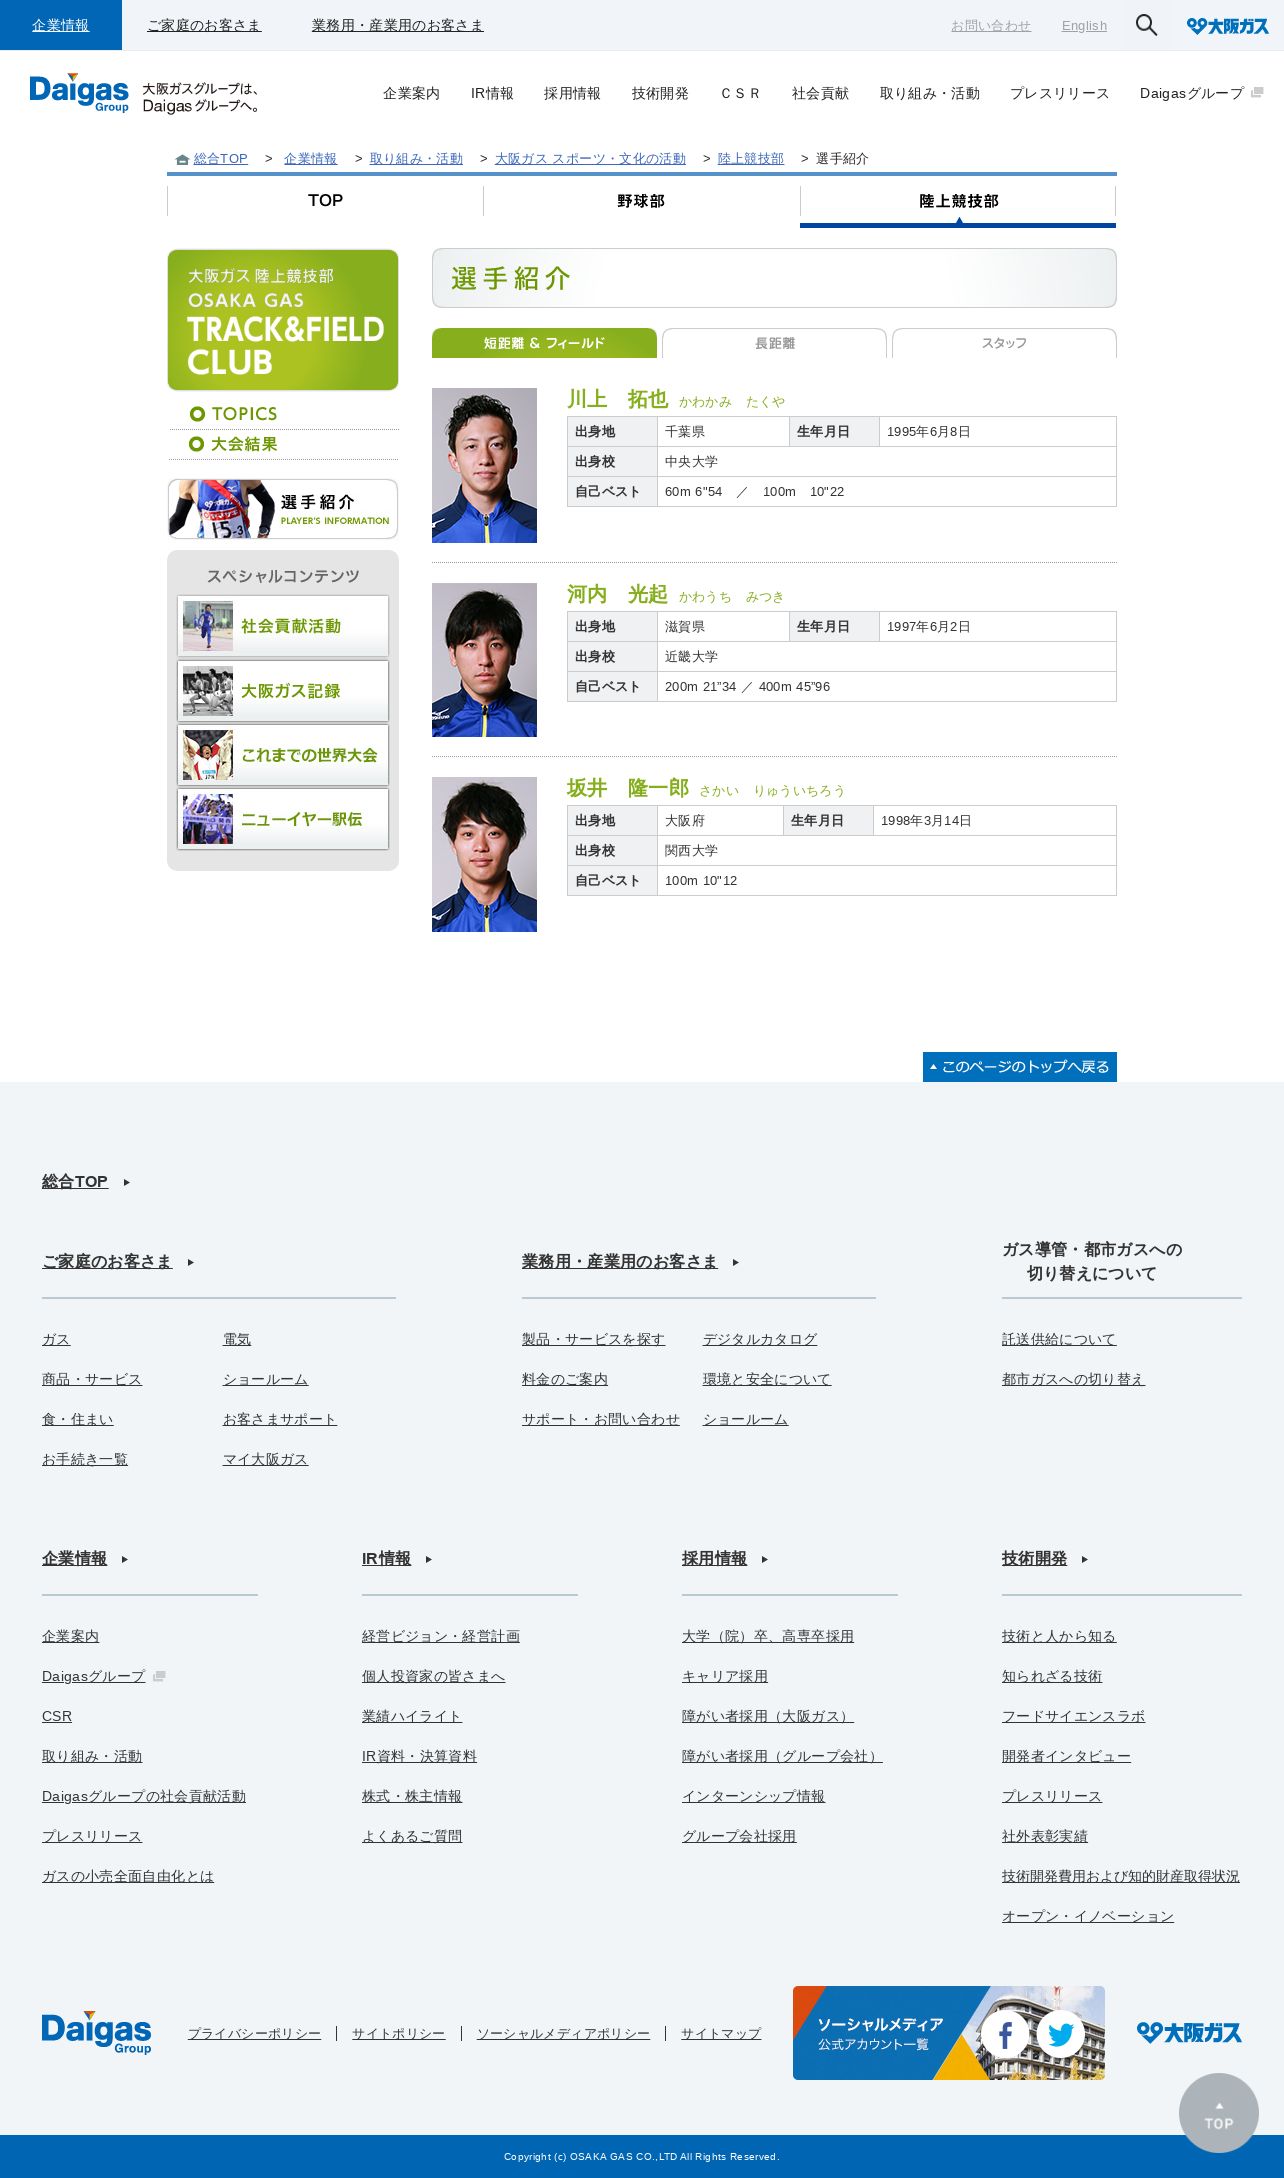Open the 野球部 tab
This screenshot has width=1284, height=2178.
click(x=641, y=201)
